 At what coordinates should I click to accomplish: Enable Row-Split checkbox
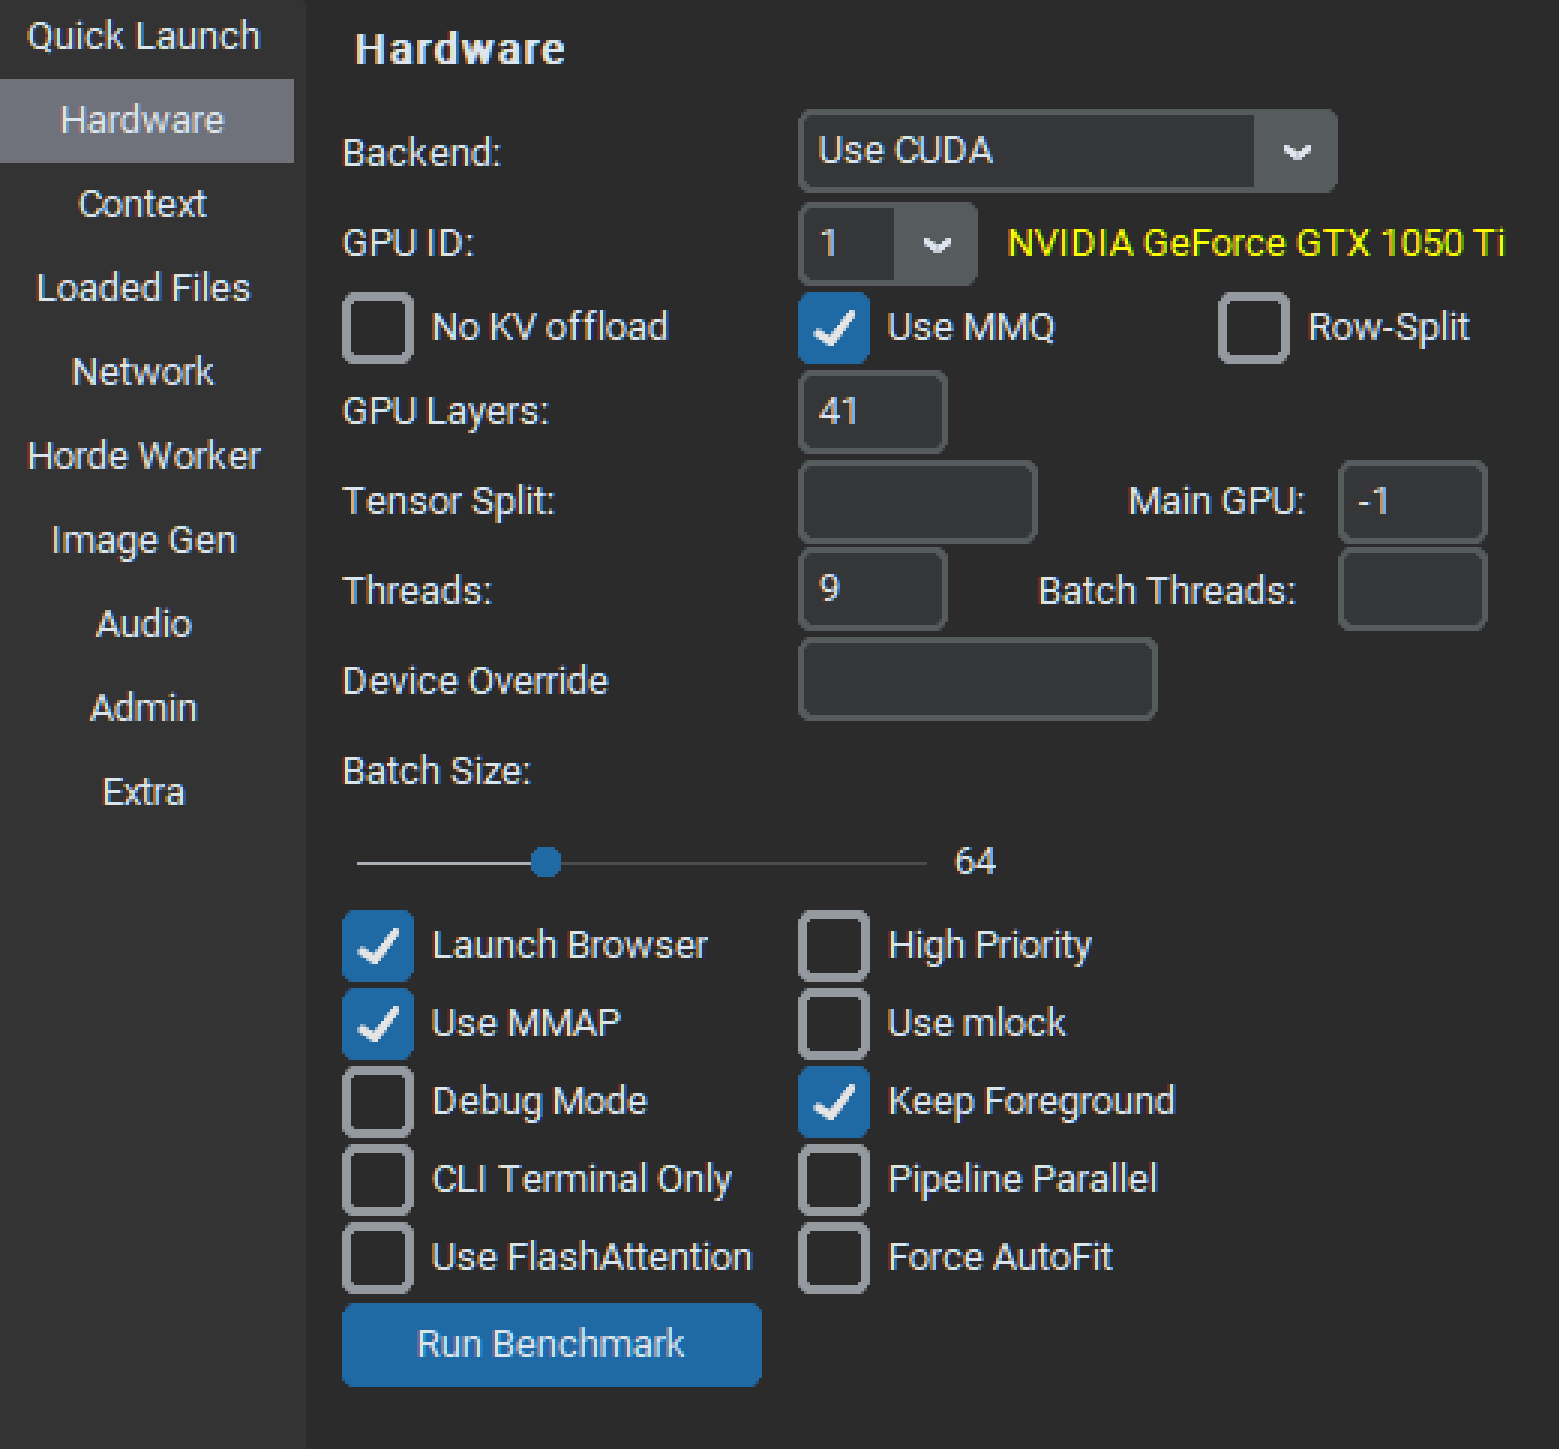coord(1254,328)
